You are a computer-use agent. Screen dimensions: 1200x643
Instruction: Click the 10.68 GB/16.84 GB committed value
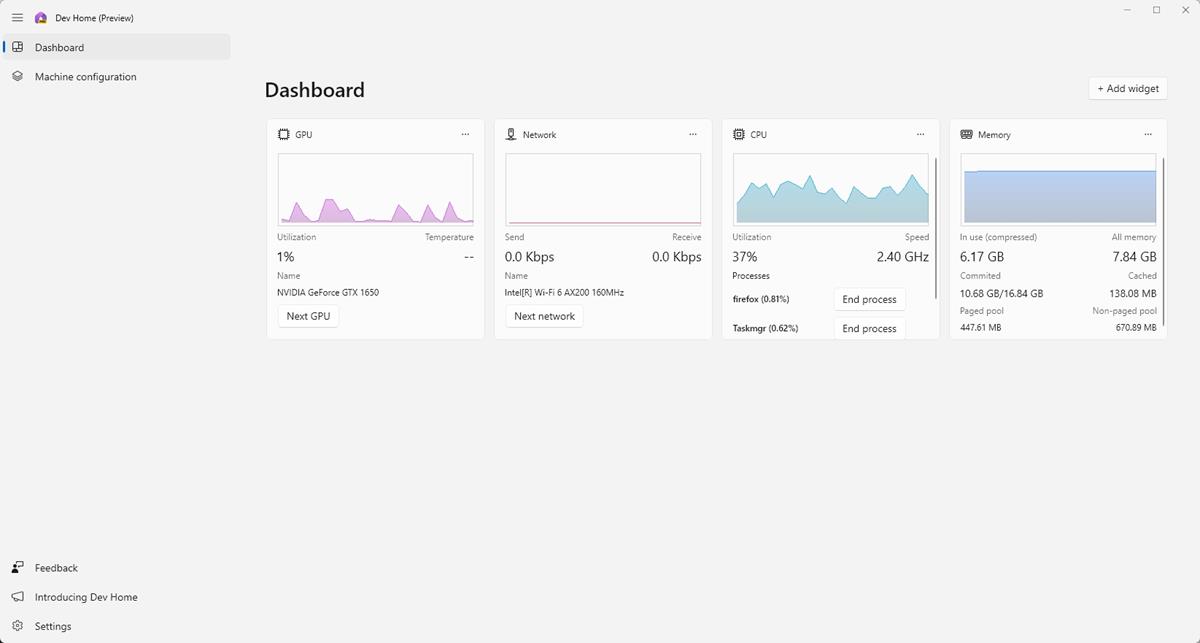1001,294
